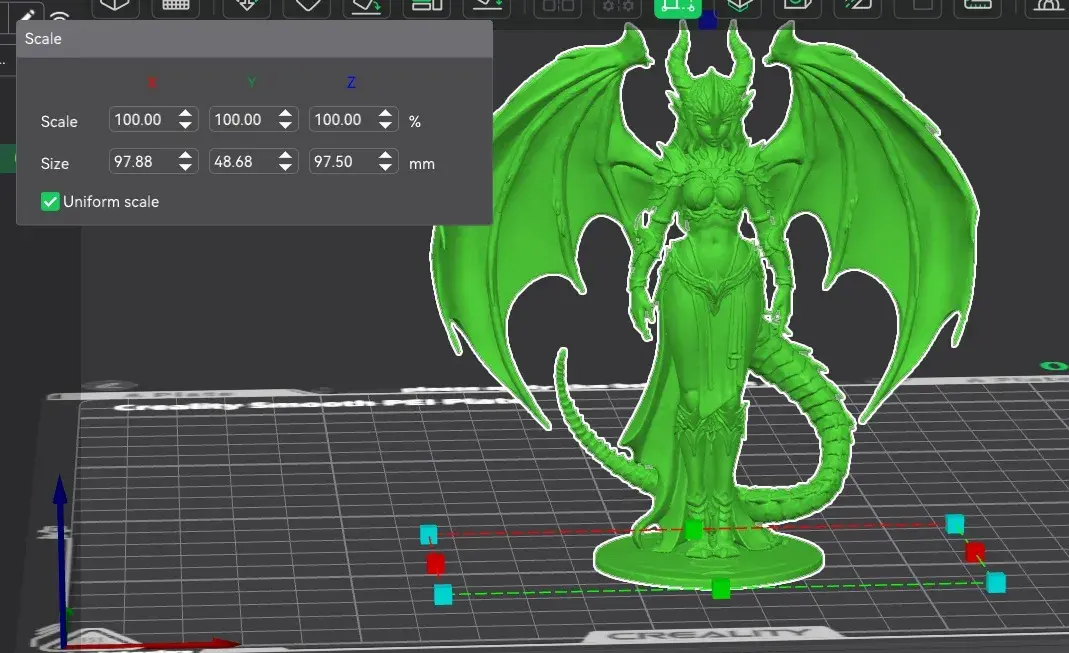Decrease Y Scale with its down arrow

click(286, 125)
